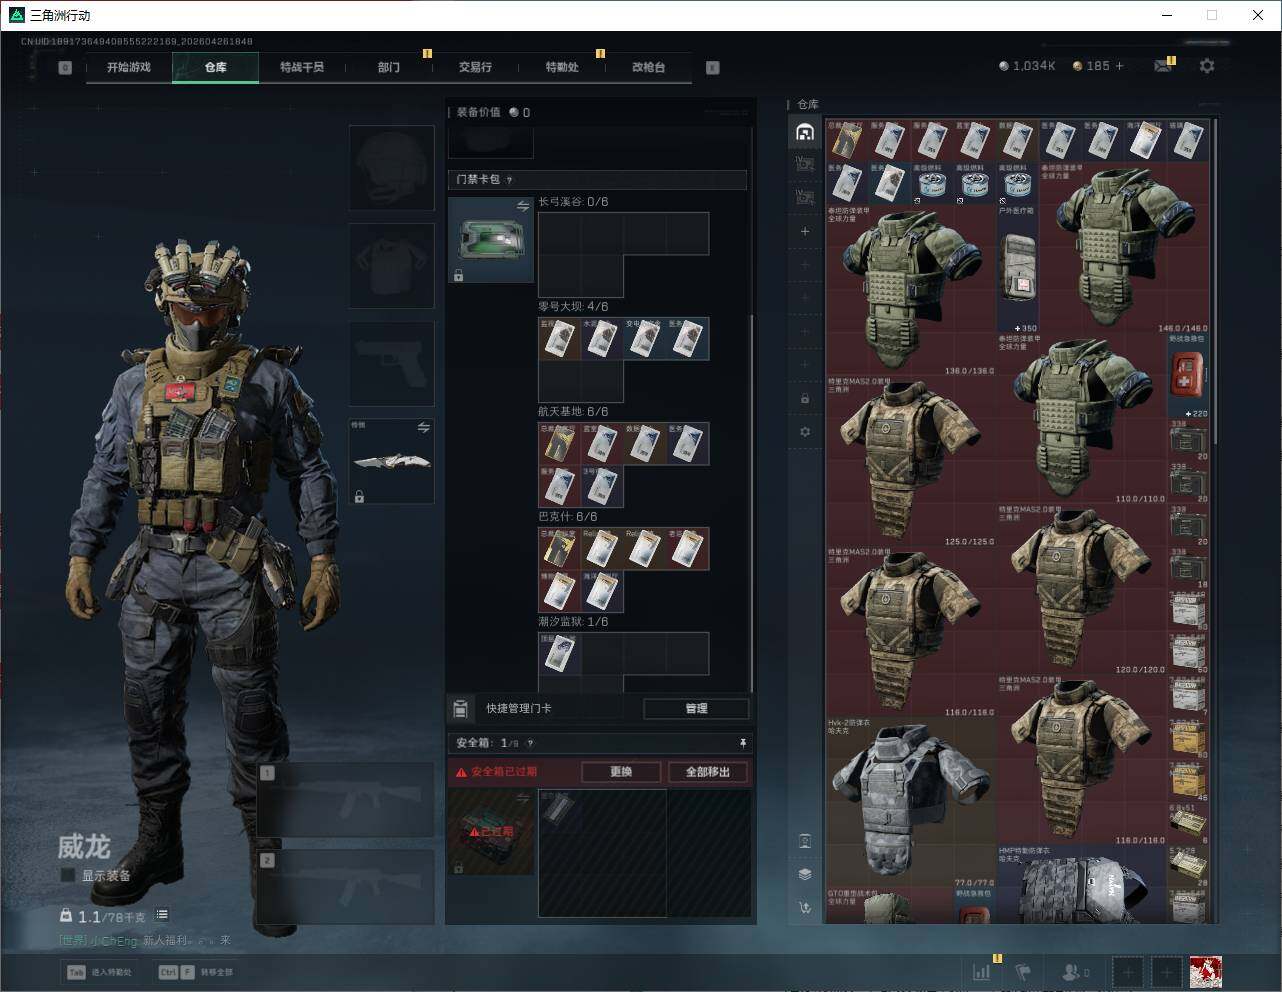Select the armor with 125.0/125.0 durability
This screenshot has height=992, width=1282.
tap(911, 462)
